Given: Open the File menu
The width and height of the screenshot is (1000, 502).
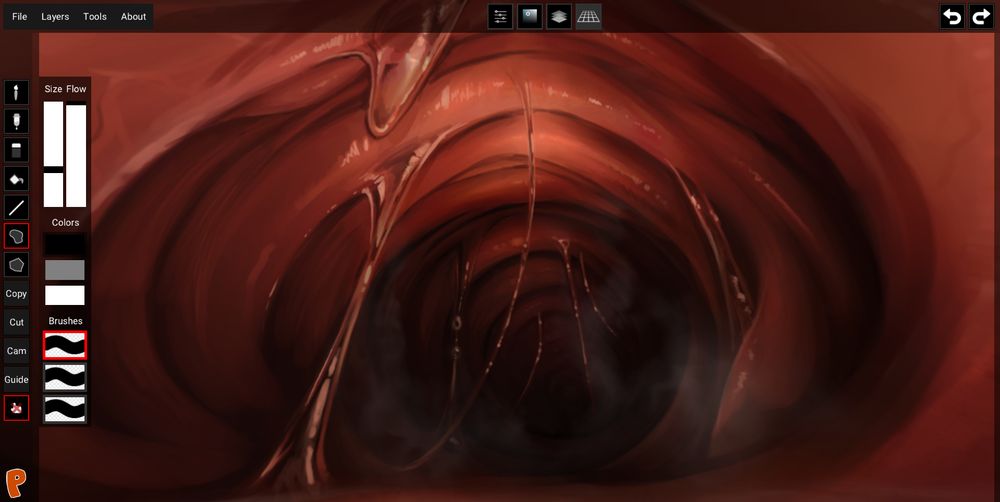Looking at the screenshot, I should click(20, 17).
